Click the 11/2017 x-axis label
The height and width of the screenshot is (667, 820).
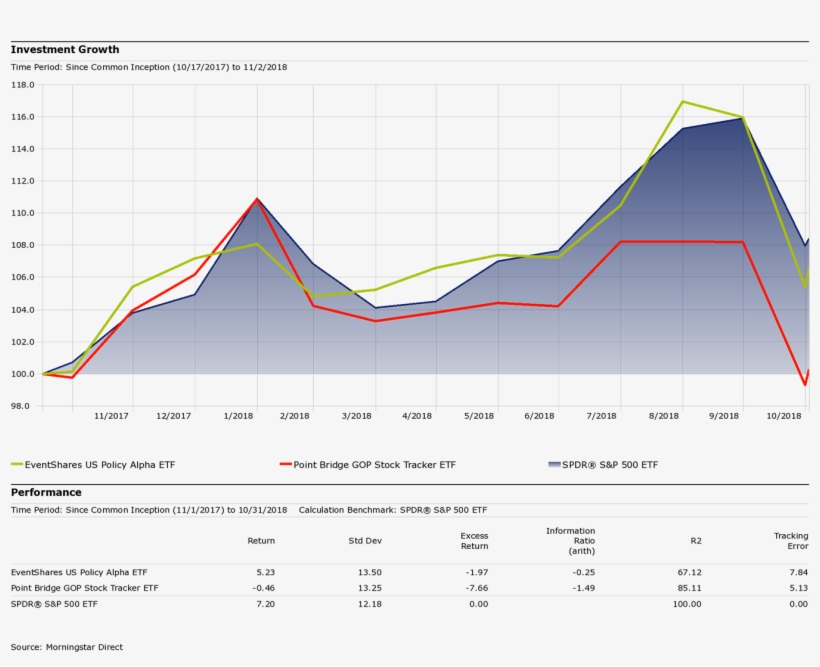(x=111, y=416)
